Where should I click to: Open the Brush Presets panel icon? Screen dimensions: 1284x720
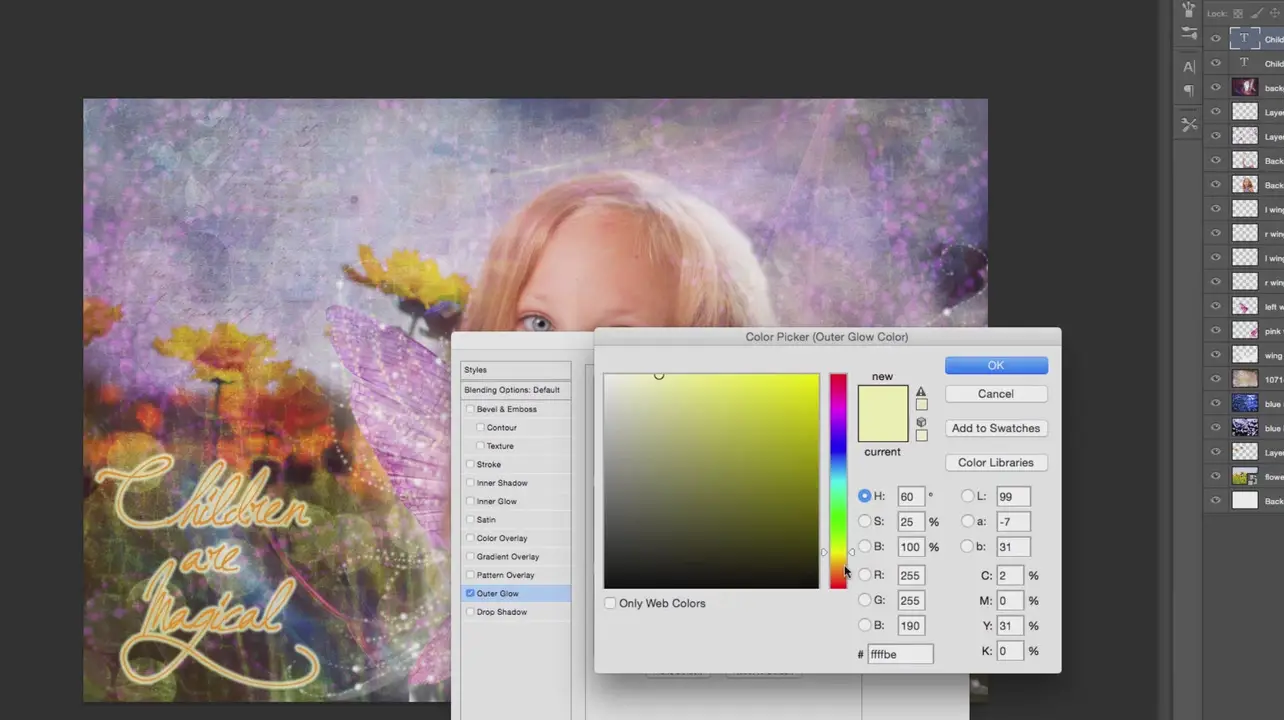coord(1189,33)
